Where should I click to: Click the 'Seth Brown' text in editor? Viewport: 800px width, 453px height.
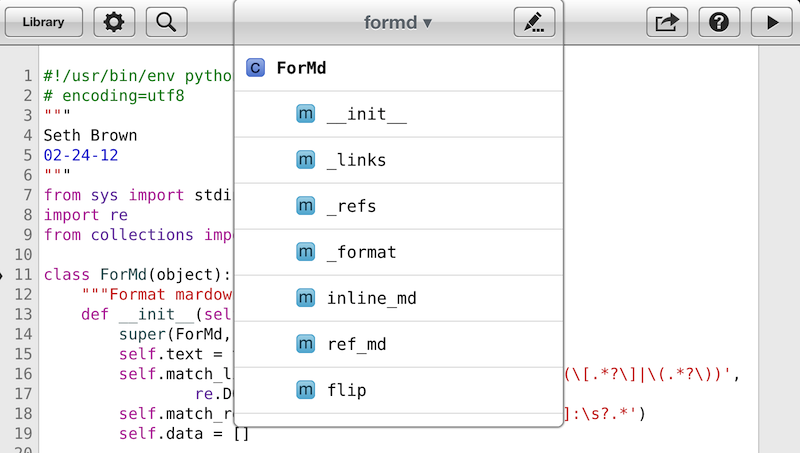(x=90, y=135)
